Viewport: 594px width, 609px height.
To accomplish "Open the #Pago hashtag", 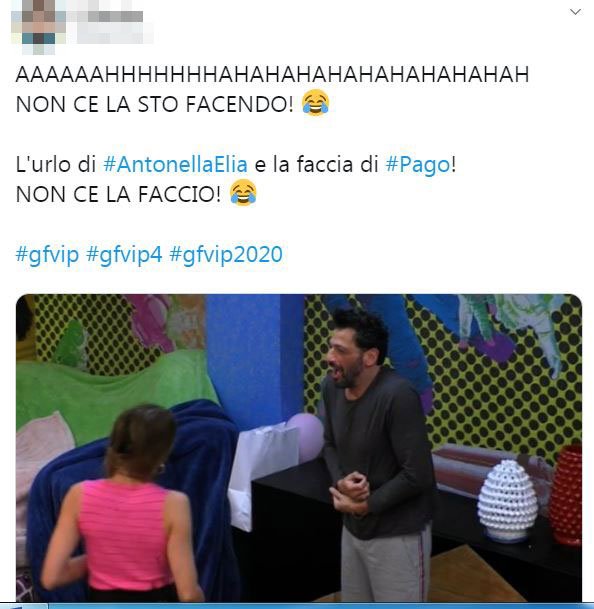I will point(418,164).
